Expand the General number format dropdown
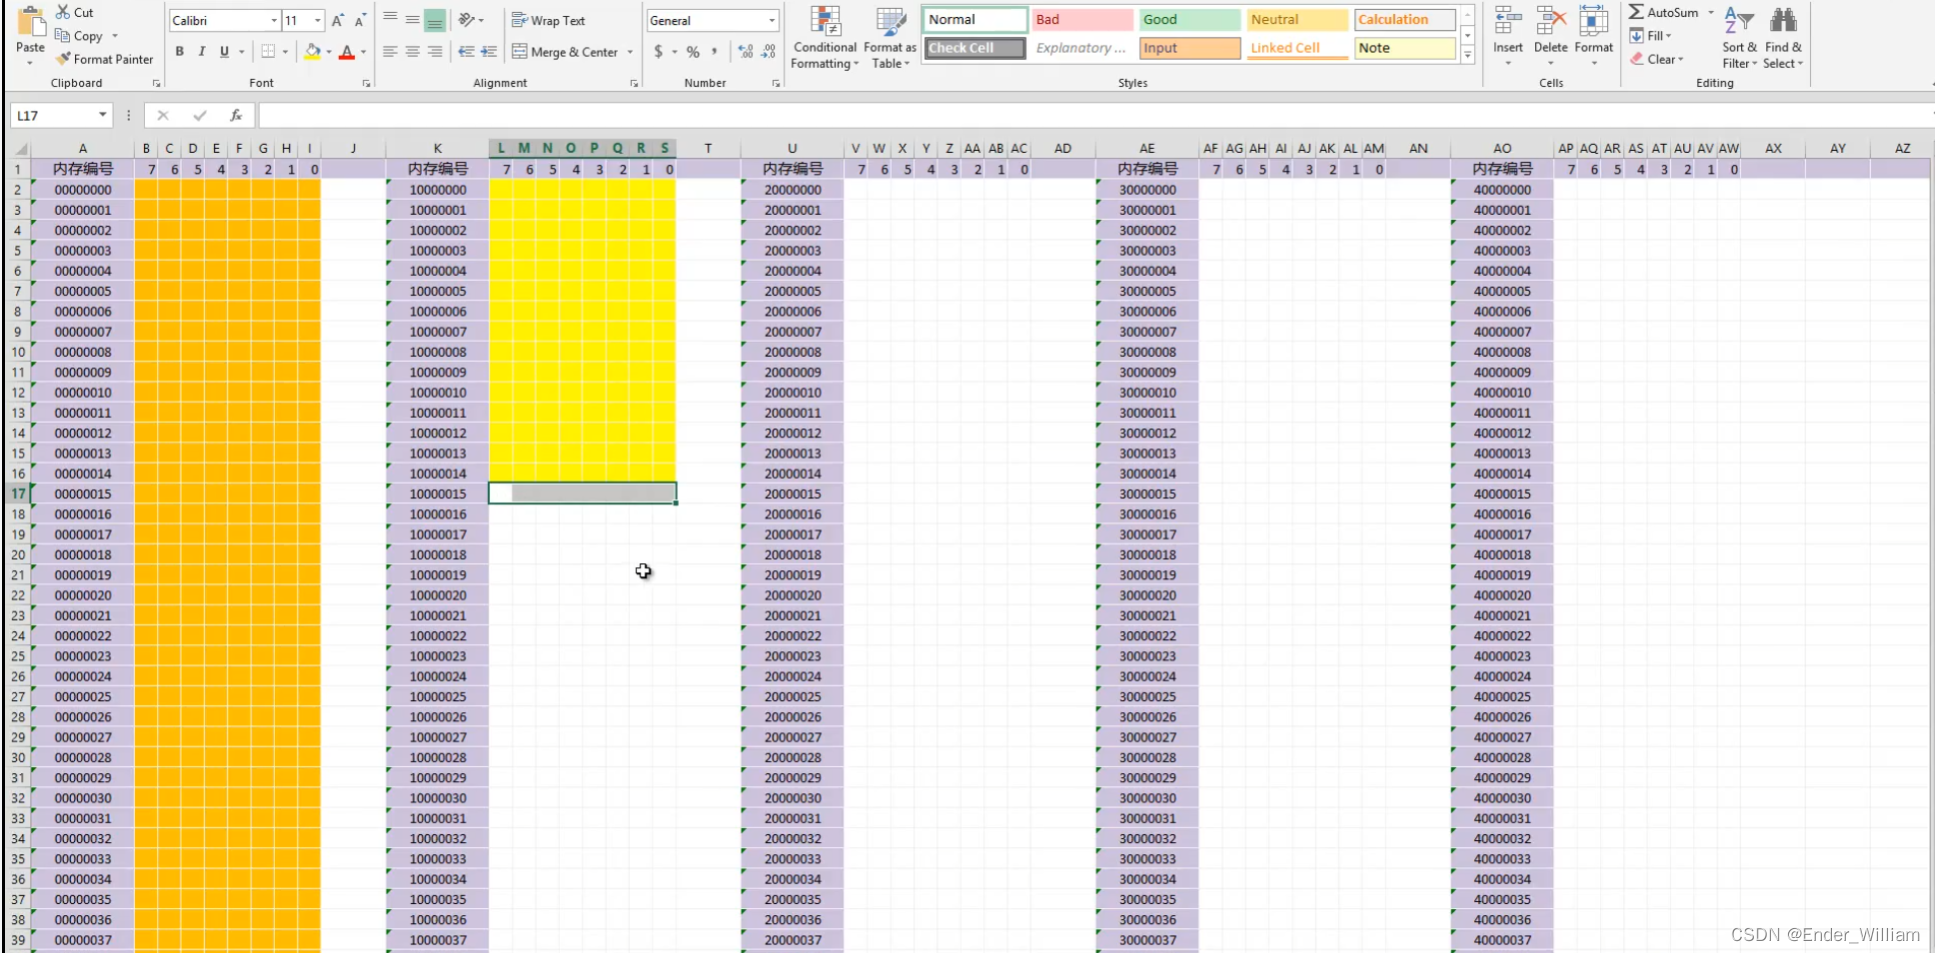Image resolution: width=1935 pixels, height=953 pixels. coord(771,21)
